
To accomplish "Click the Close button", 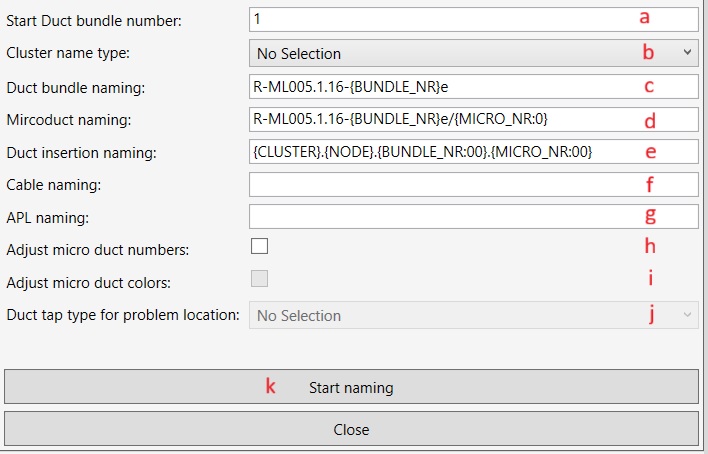I will 351,429.
